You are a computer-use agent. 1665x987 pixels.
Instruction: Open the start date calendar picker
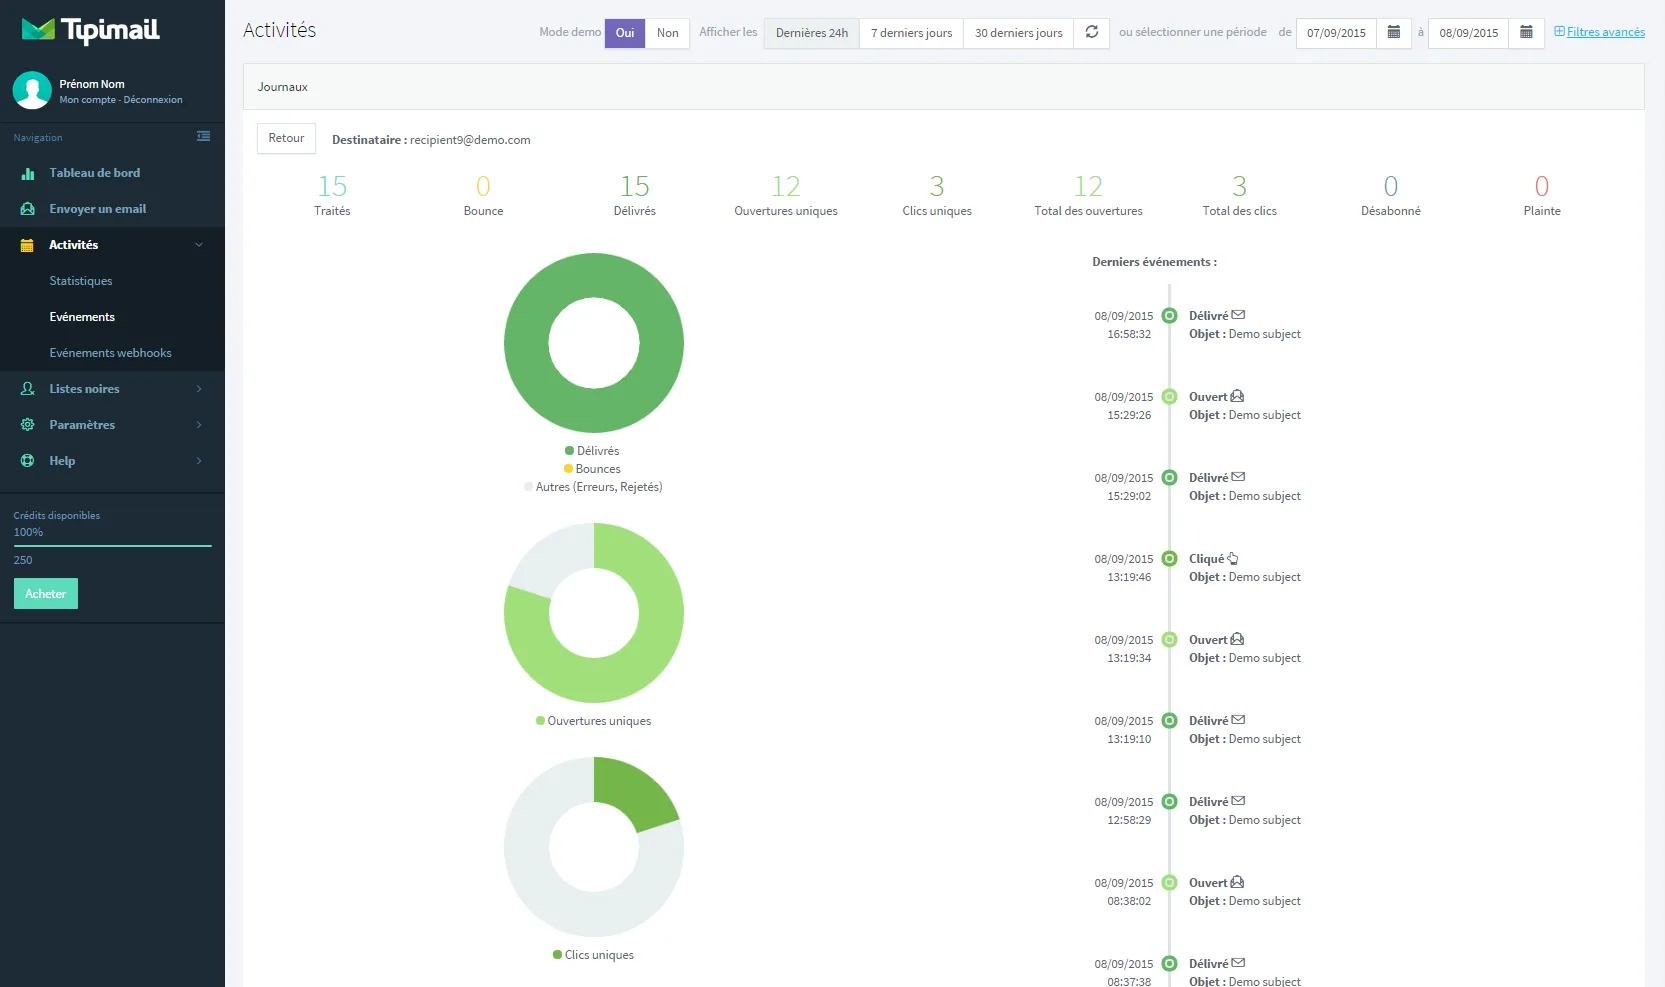point(1394,32)
